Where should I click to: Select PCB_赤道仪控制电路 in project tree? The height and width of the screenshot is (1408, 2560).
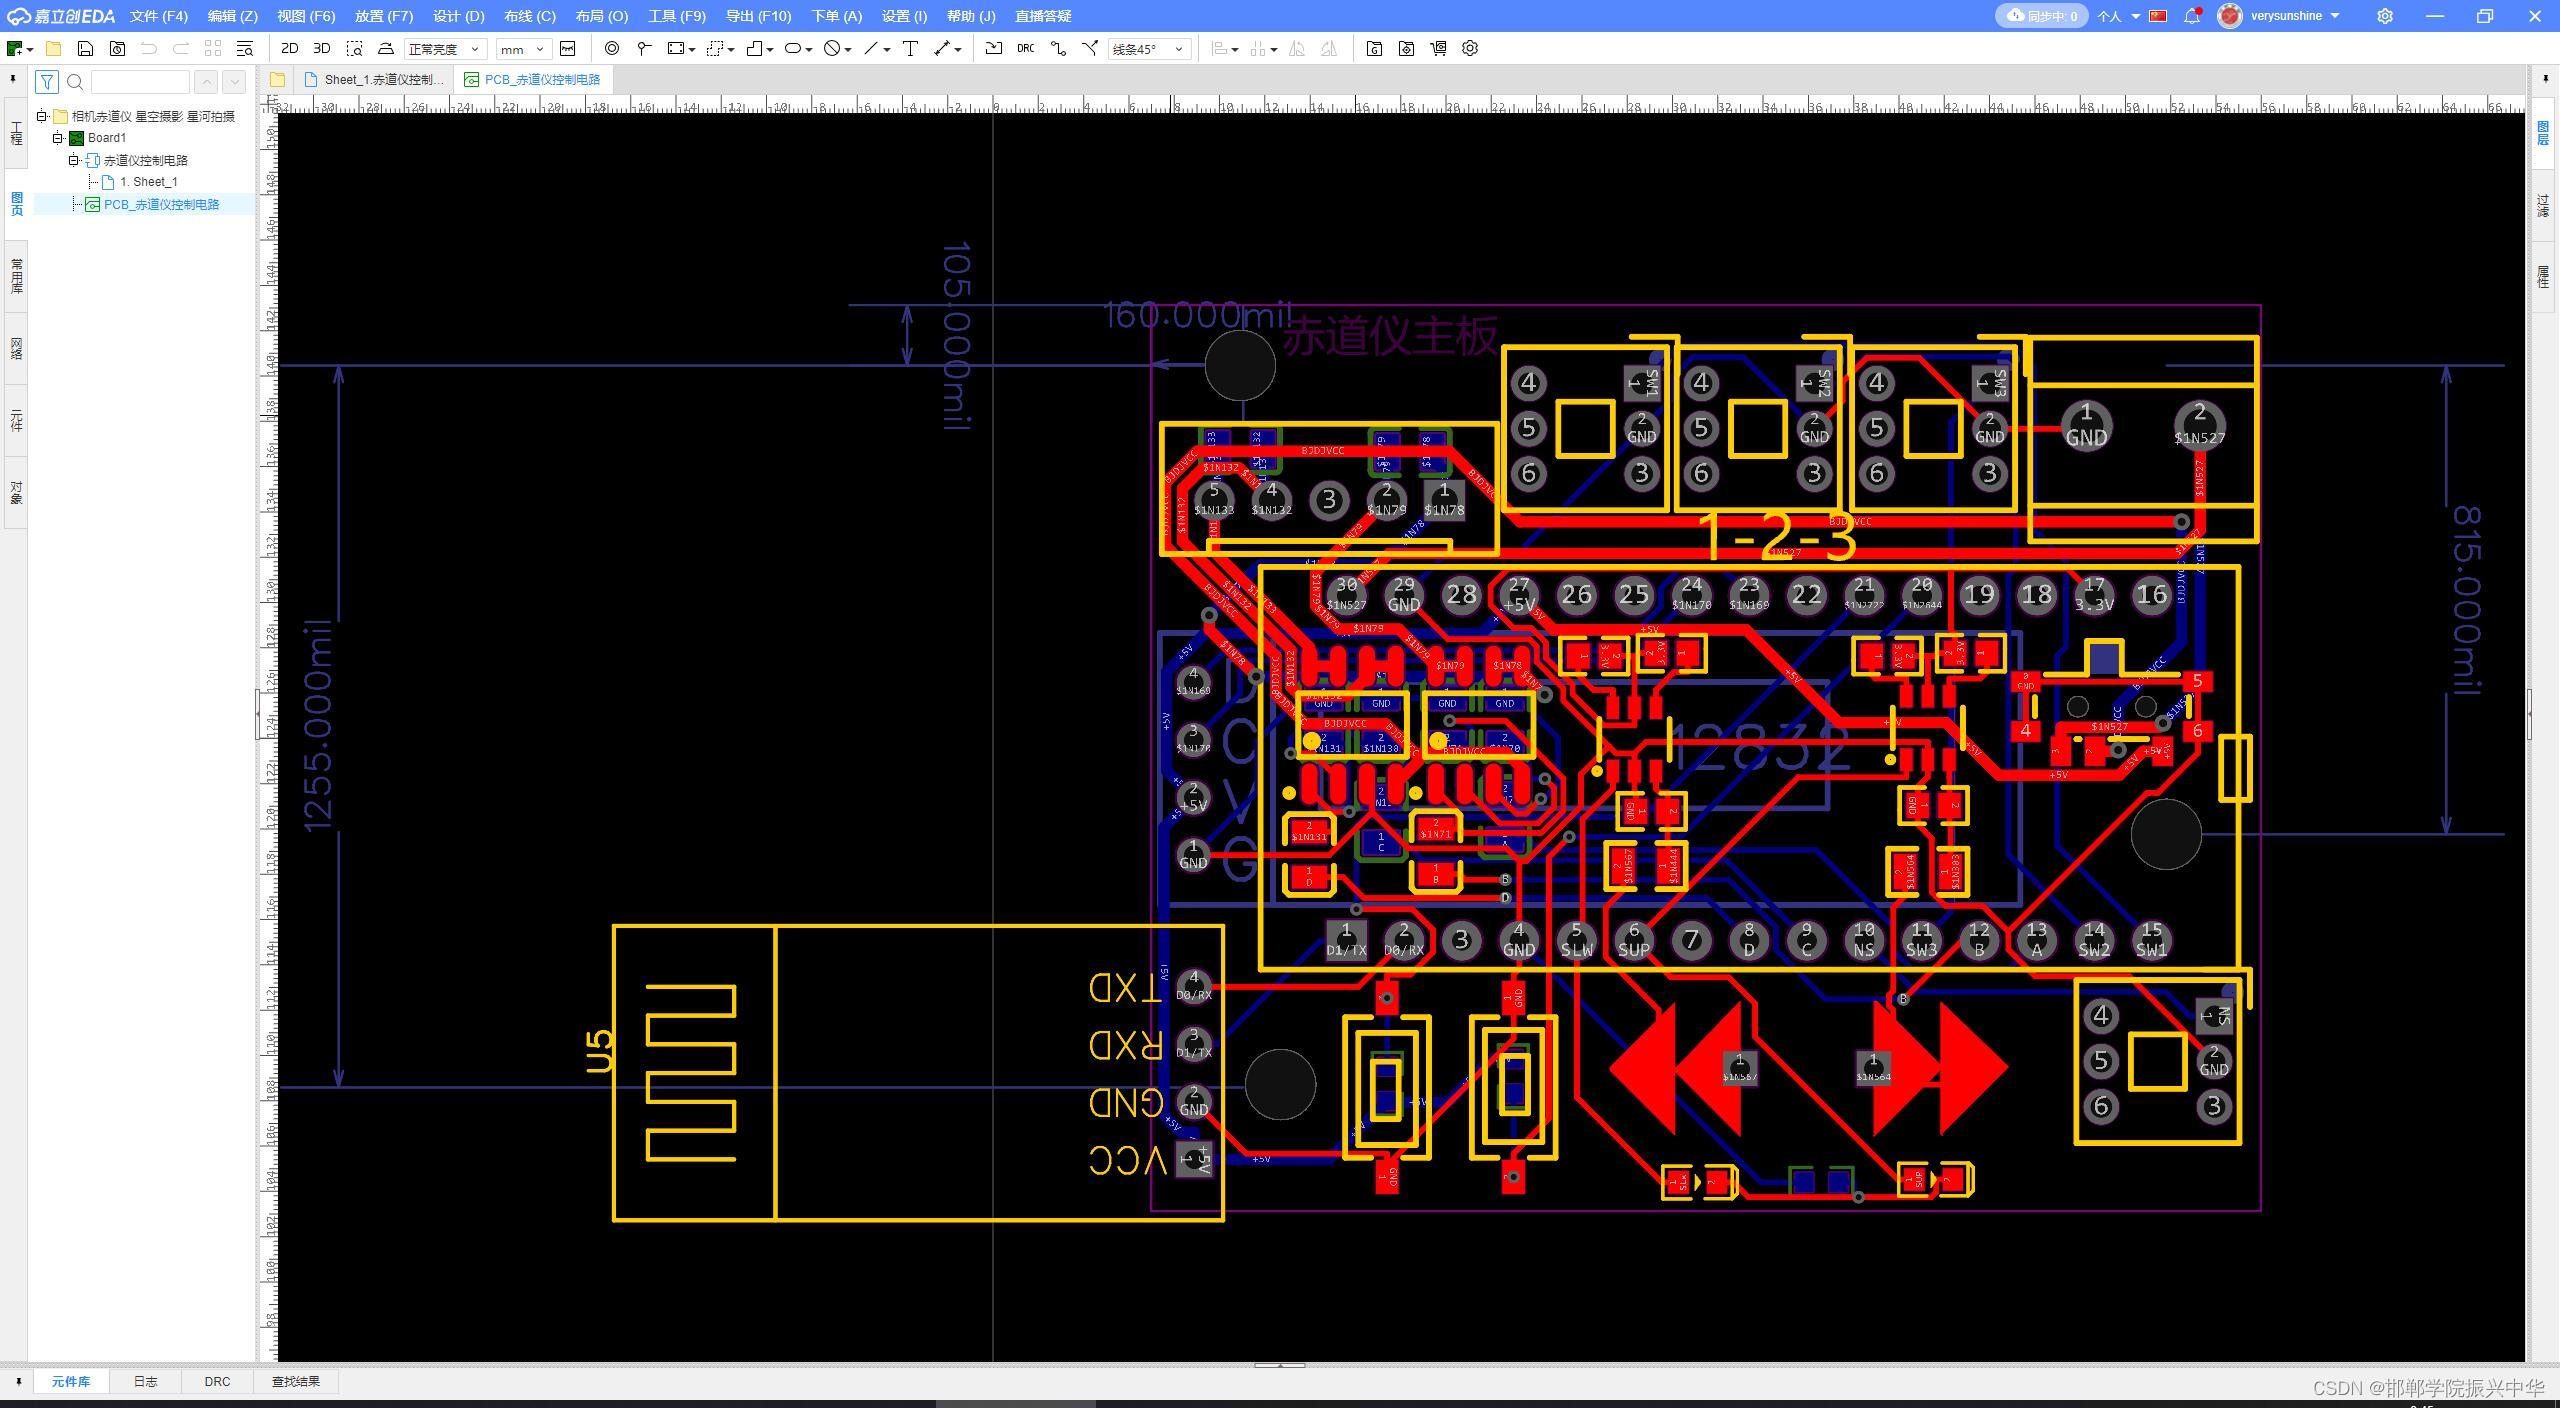[x=161, y=204]
